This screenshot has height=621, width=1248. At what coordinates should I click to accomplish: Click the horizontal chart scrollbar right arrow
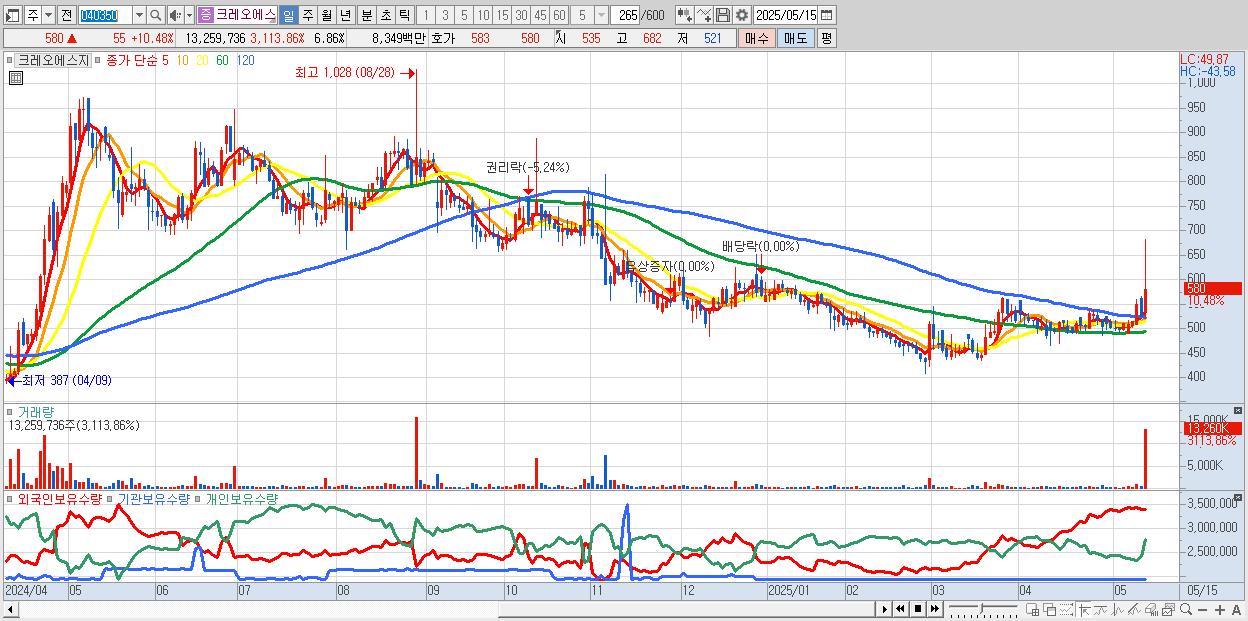tap(885, 609)
